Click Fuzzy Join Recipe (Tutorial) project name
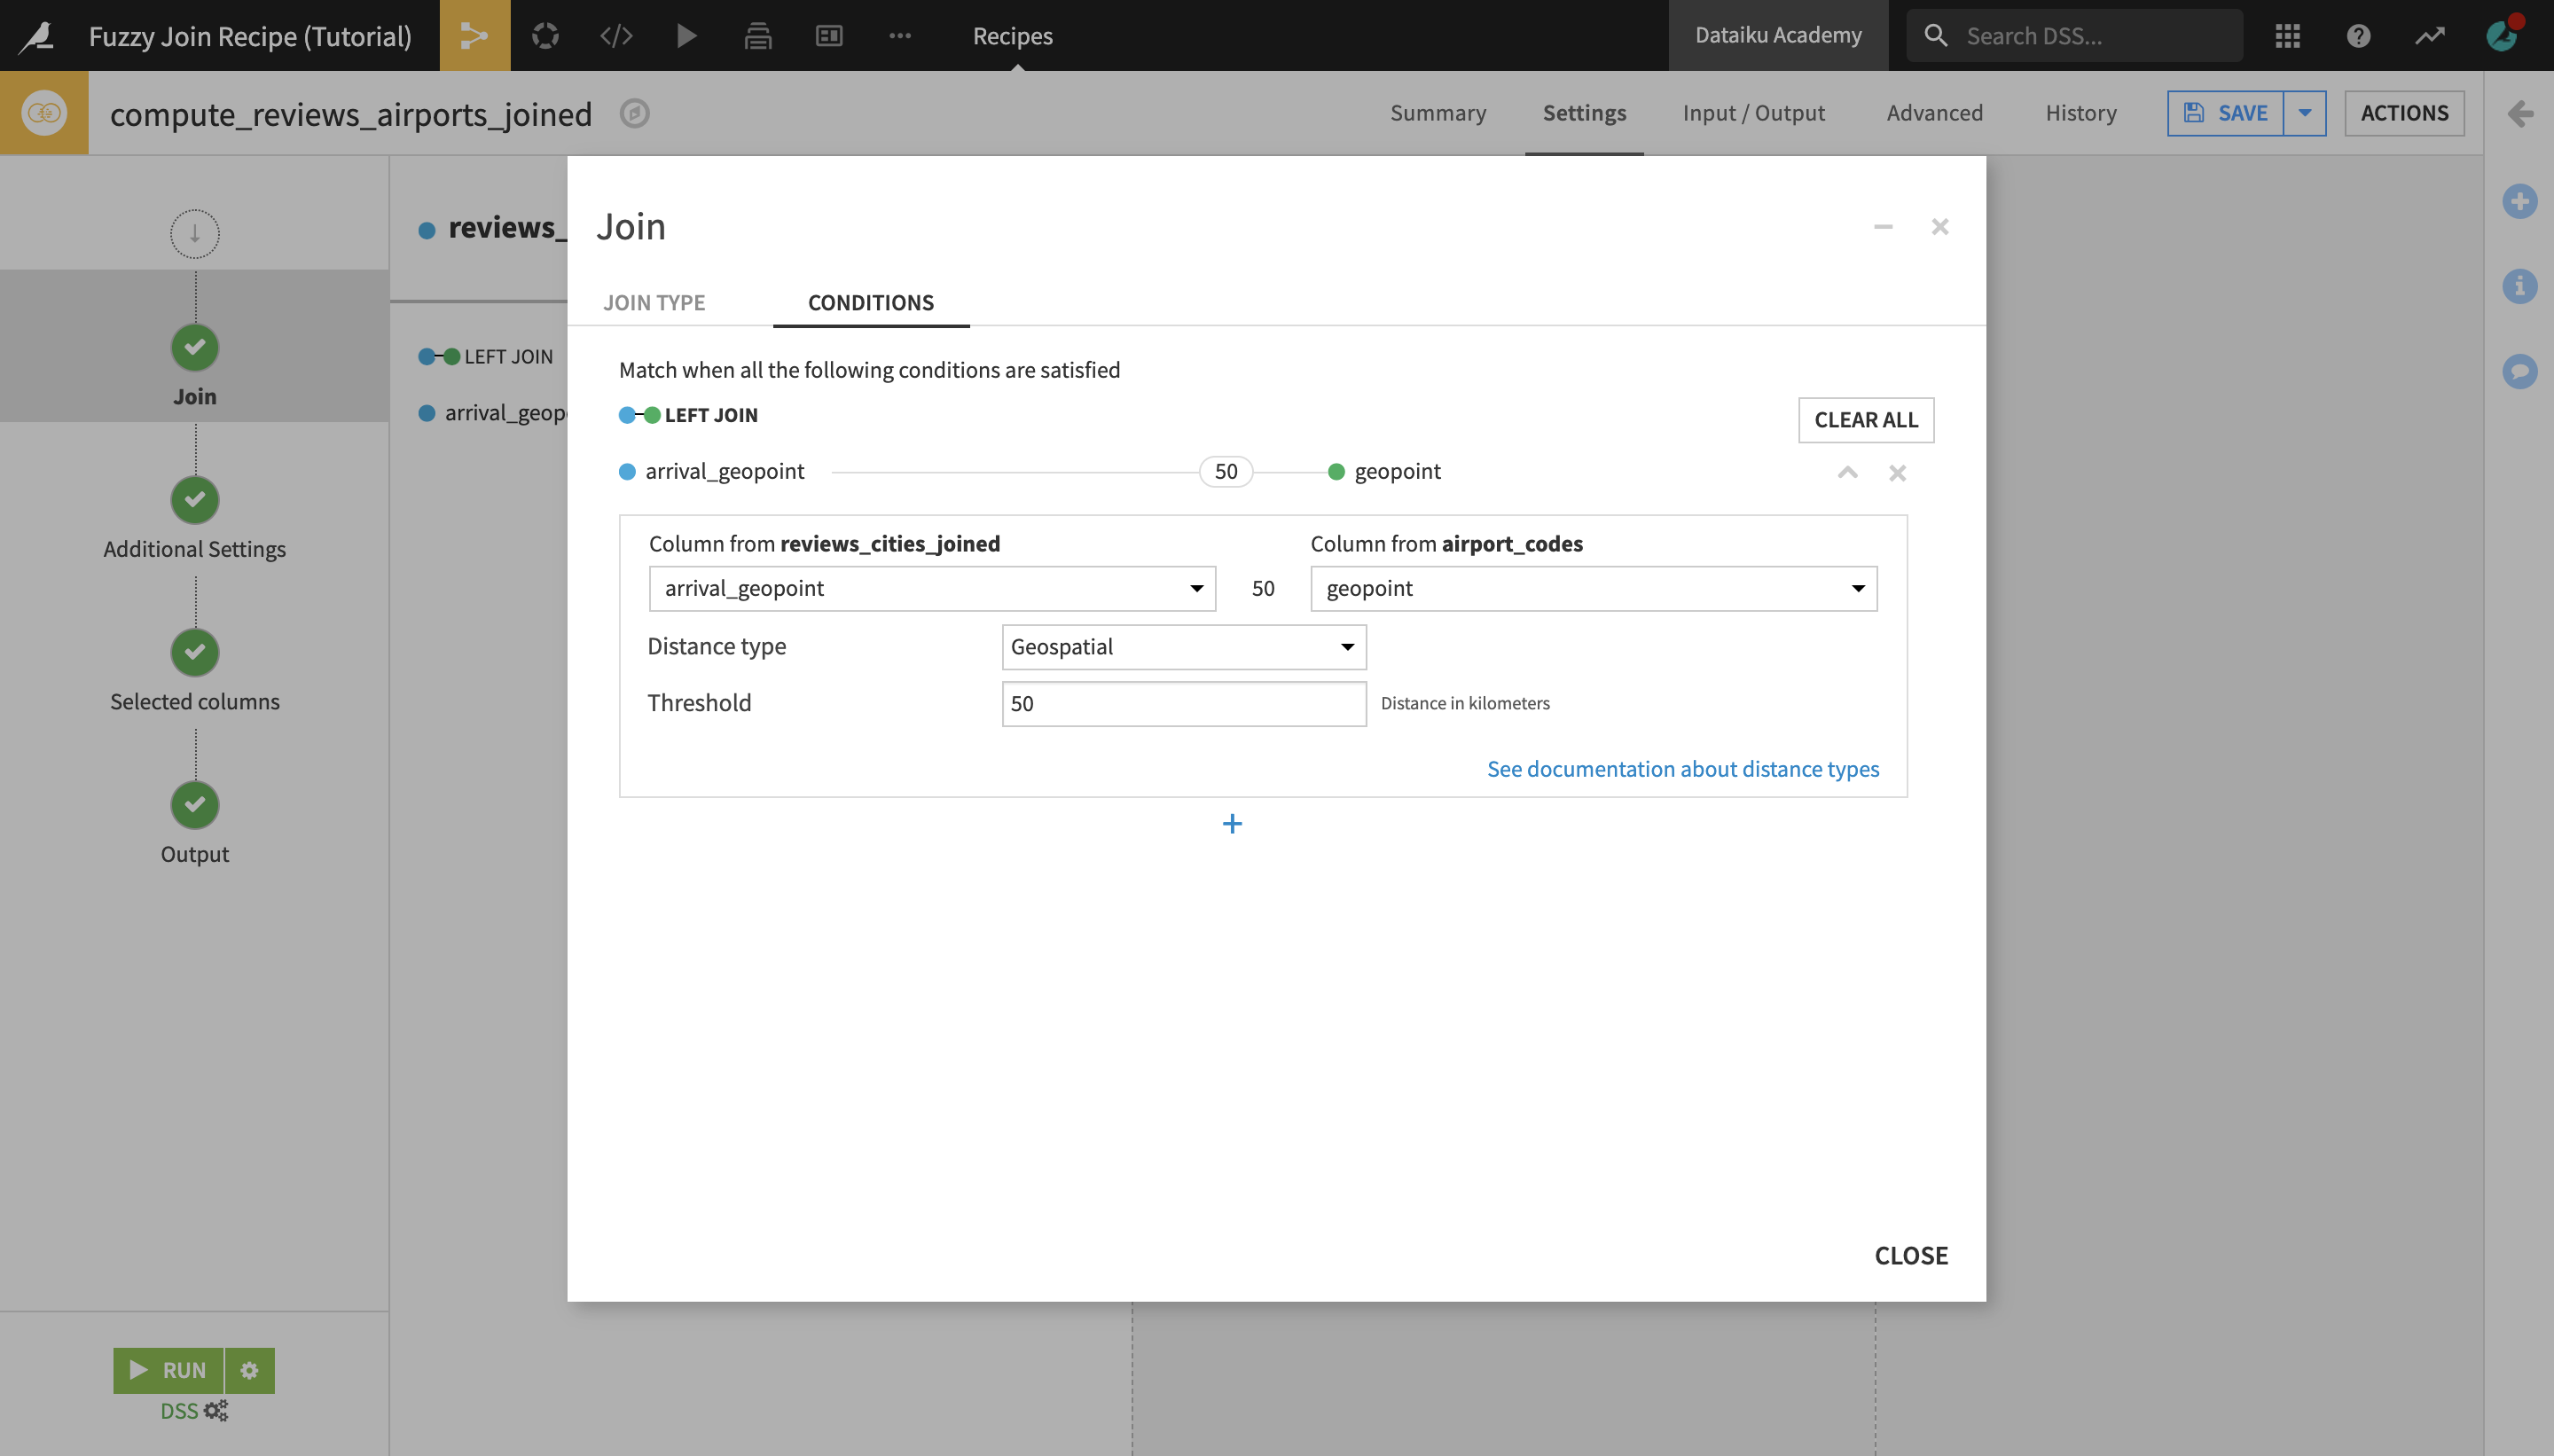Image resolution: width=2554 pixels, height=1456 pixels. pos(250,36)
